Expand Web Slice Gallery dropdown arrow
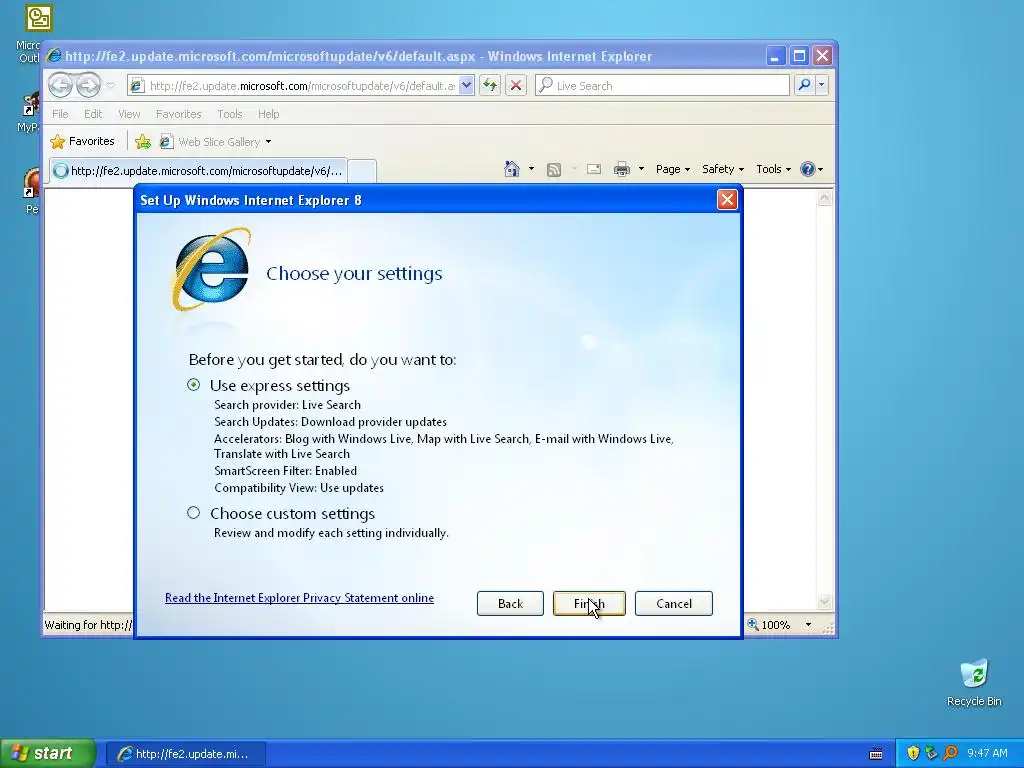This screenshot has height=768, width=1024. 268,142
